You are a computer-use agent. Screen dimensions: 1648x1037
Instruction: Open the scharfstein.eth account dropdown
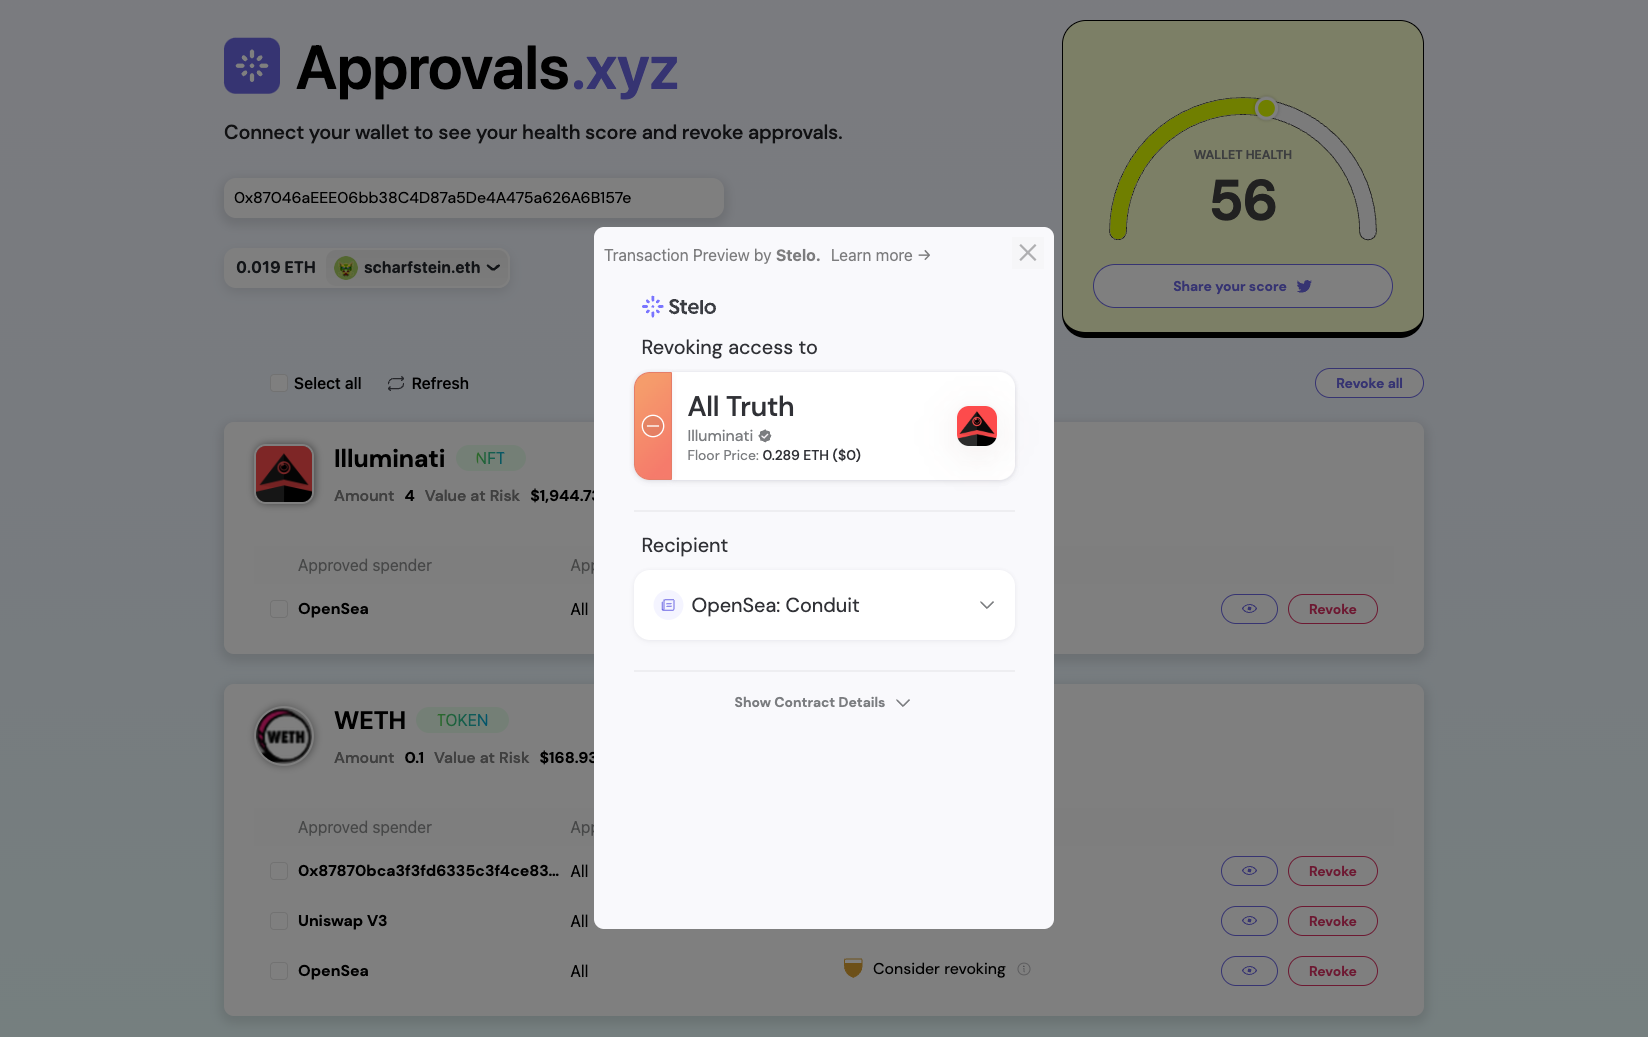[418, 267]
